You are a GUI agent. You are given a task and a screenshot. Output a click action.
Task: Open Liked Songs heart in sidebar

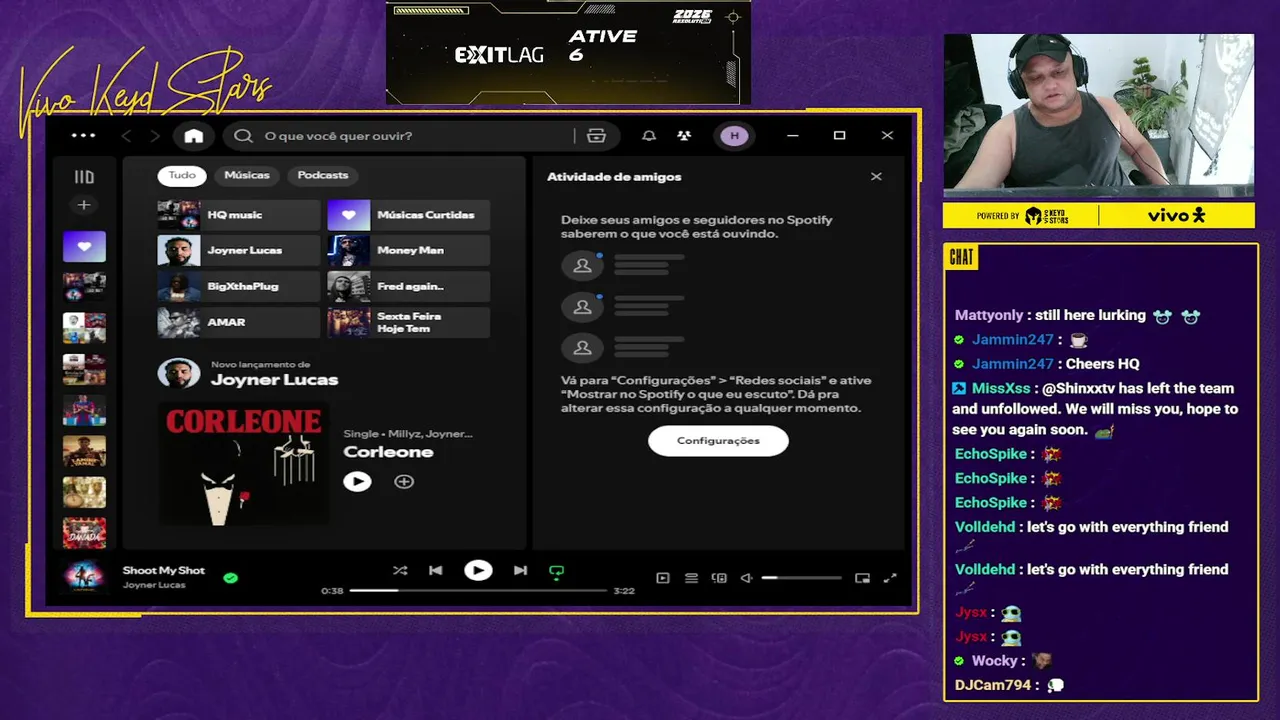[84, 246]
